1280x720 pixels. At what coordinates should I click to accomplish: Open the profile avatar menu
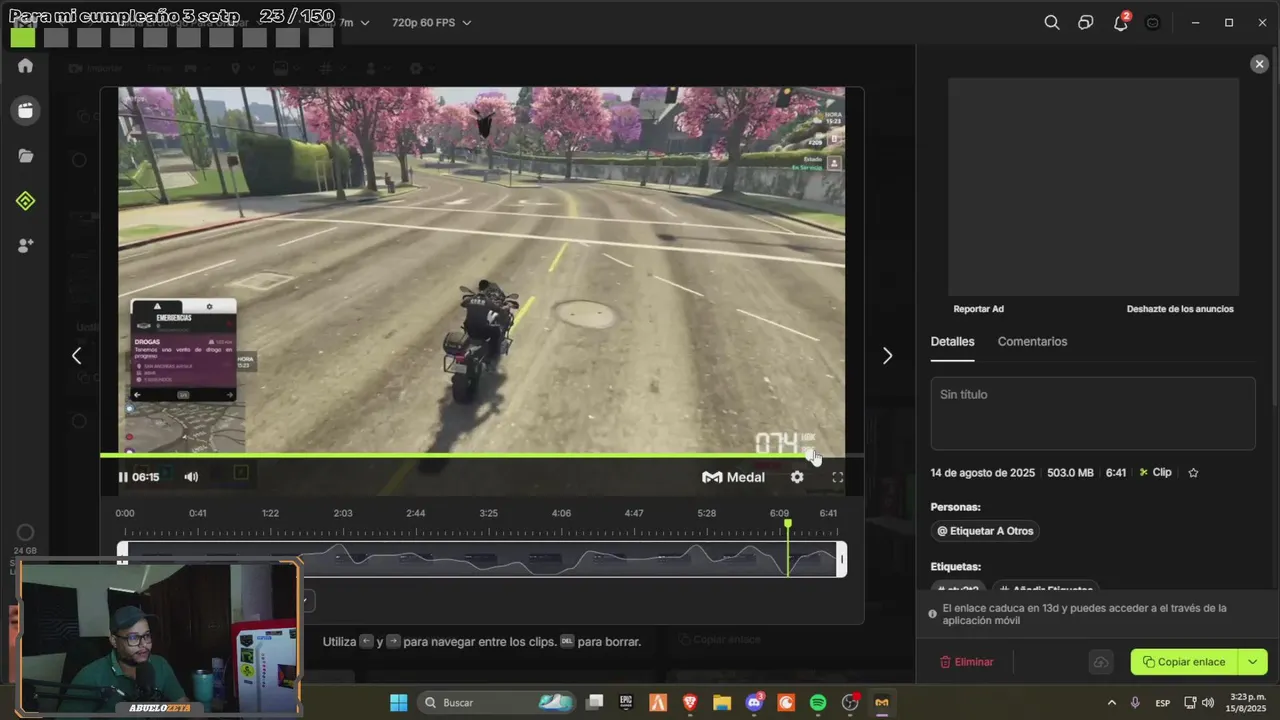[x=1153, y=22]
